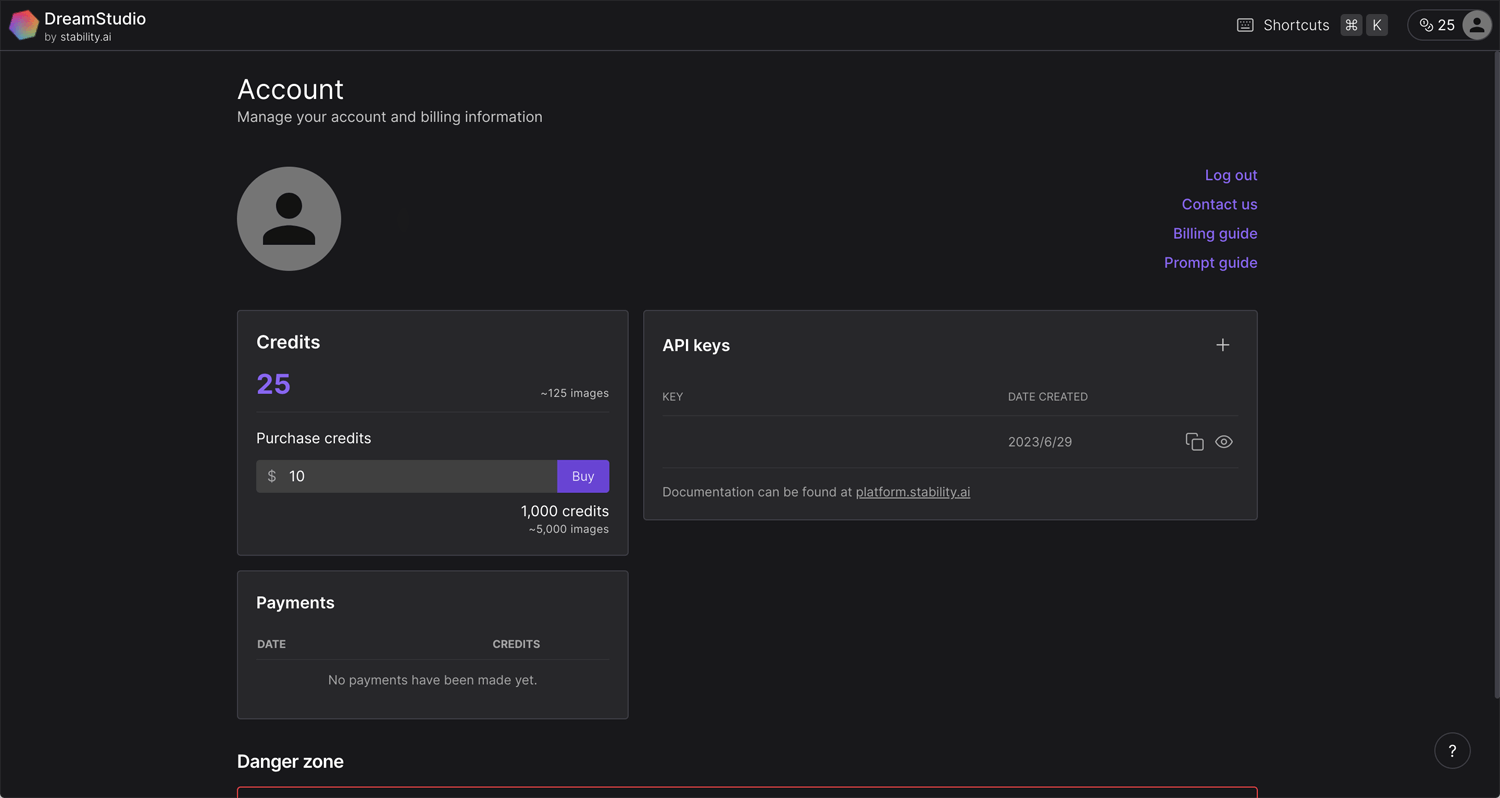Click the DreamStudio hexagon logo
The height and width of the screenshot is (798, 1500).
coord(24,25)
